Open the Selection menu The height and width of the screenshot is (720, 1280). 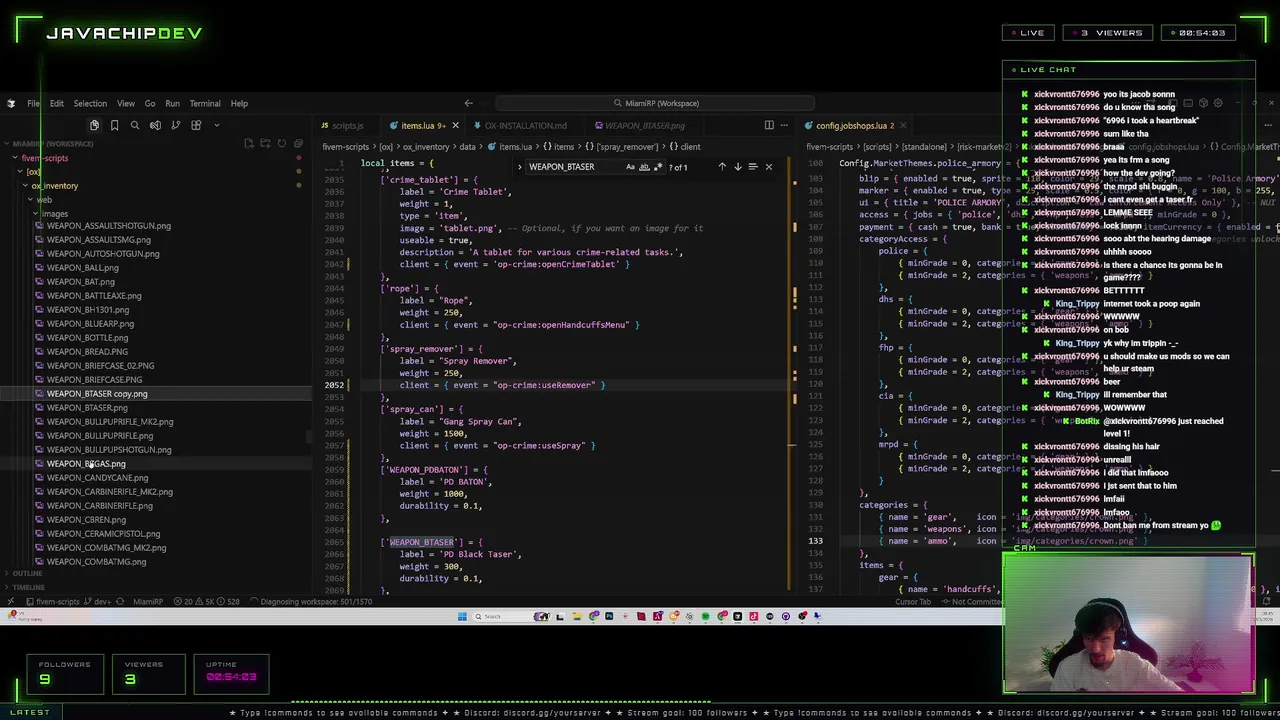(x=90, y=103)
